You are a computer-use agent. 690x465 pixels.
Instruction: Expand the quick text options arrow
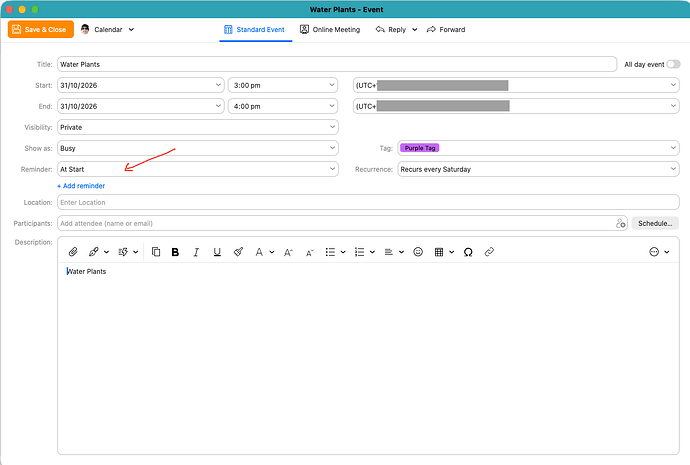pos(136,252)
